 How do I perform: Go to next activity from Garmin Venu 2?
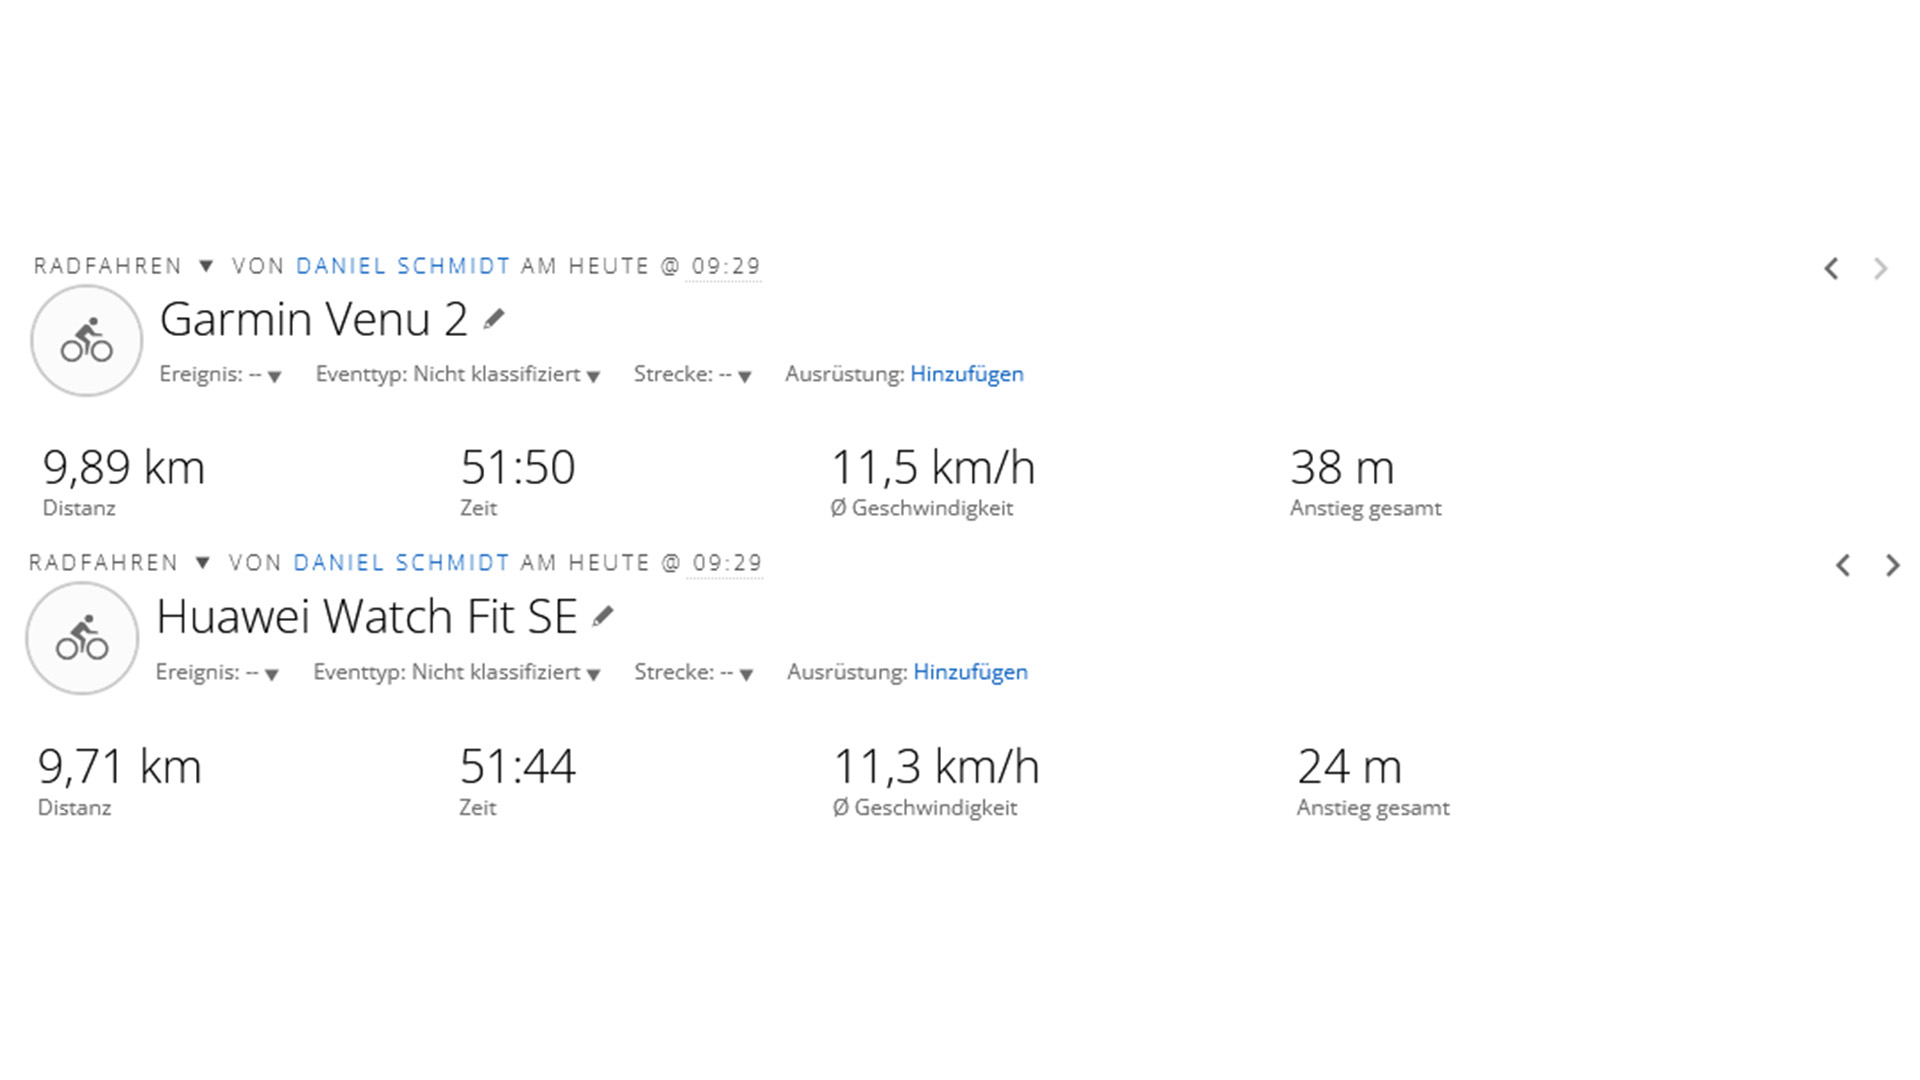(x=1881, y=268)
